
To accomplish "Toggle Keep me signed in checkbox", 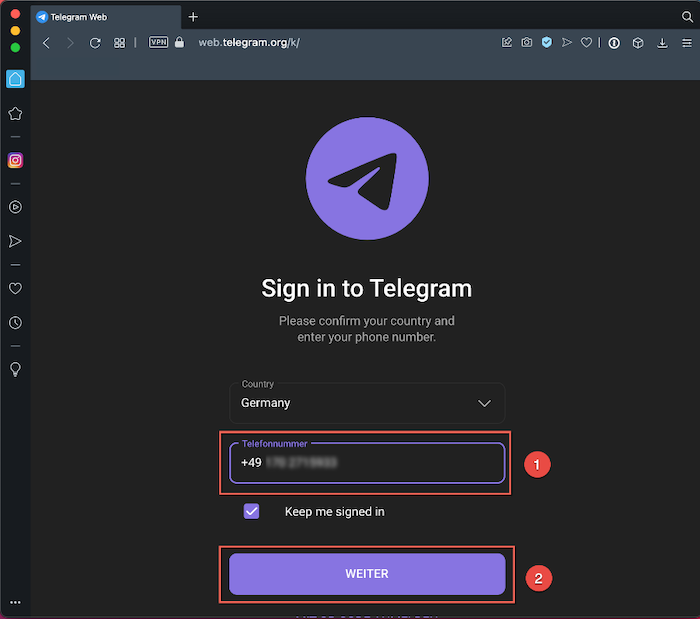I will coord(251,511).
